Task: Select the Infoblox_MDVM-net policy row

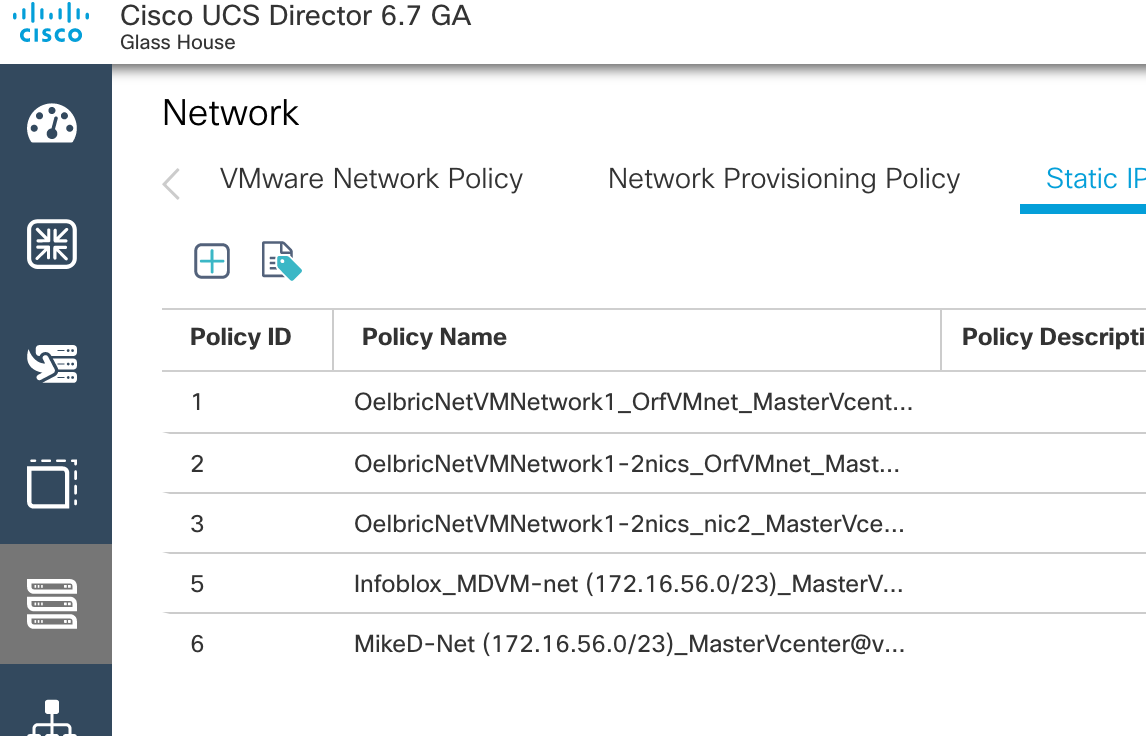Action: (628, 584)
